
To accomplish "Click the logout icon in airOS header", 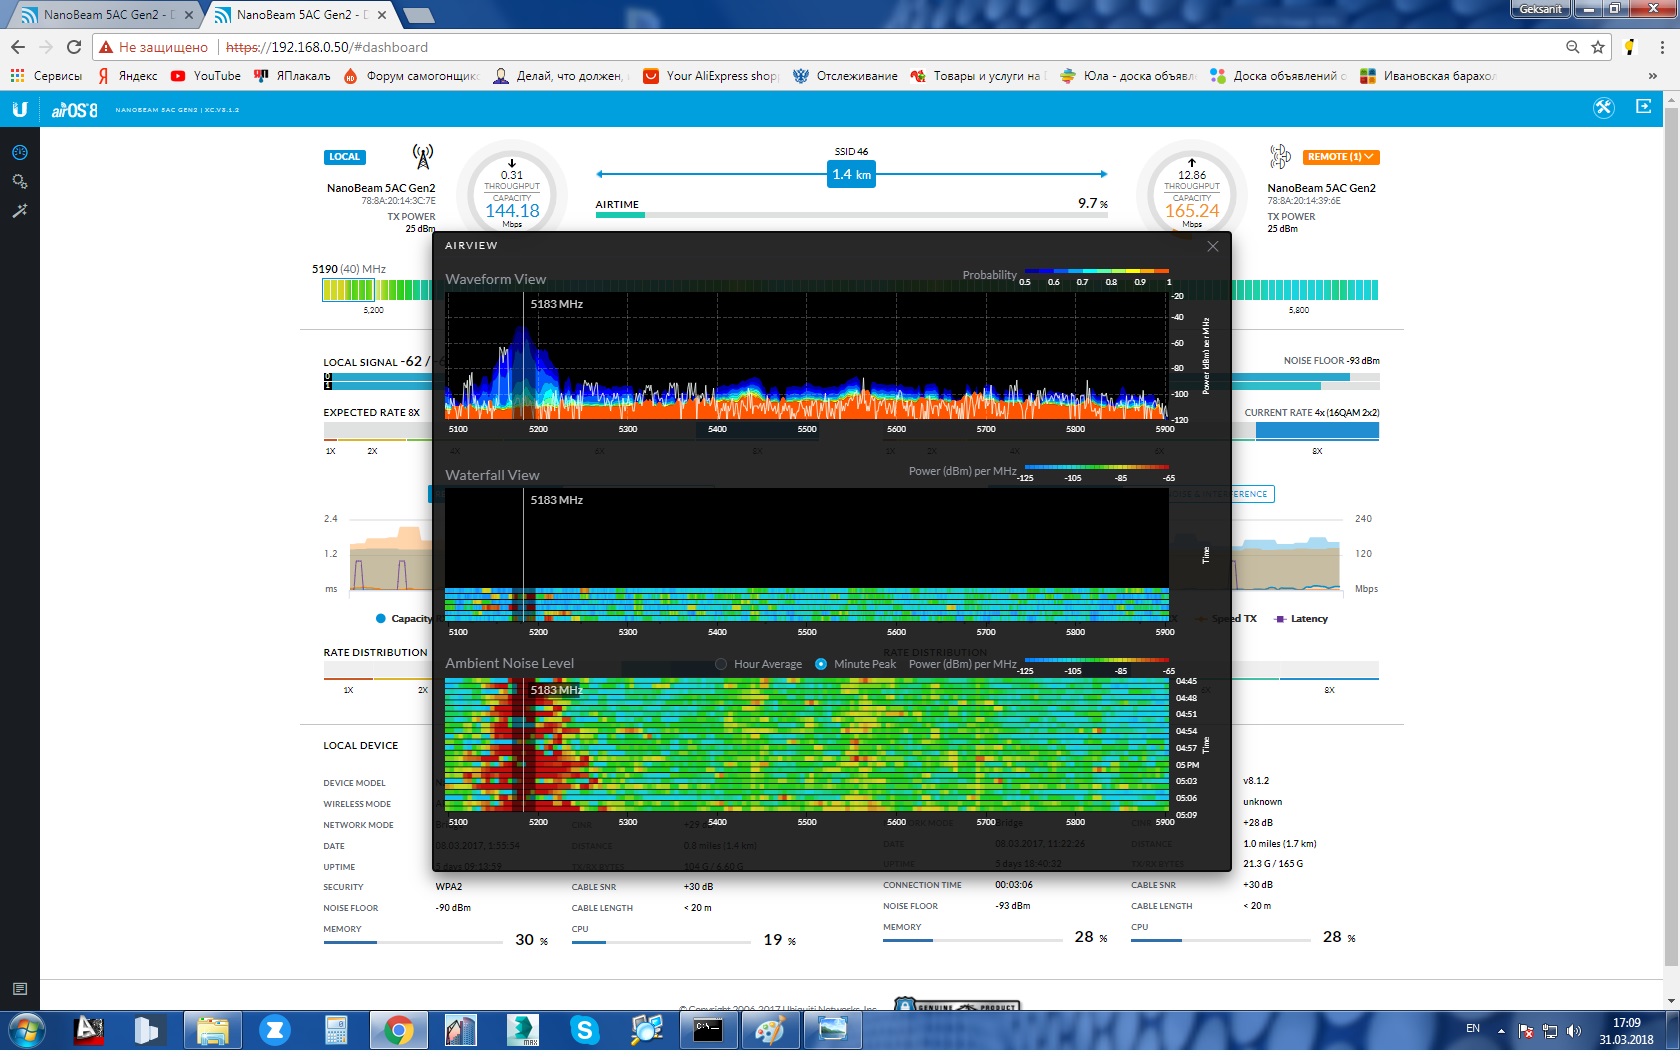I will (1643, 107).
